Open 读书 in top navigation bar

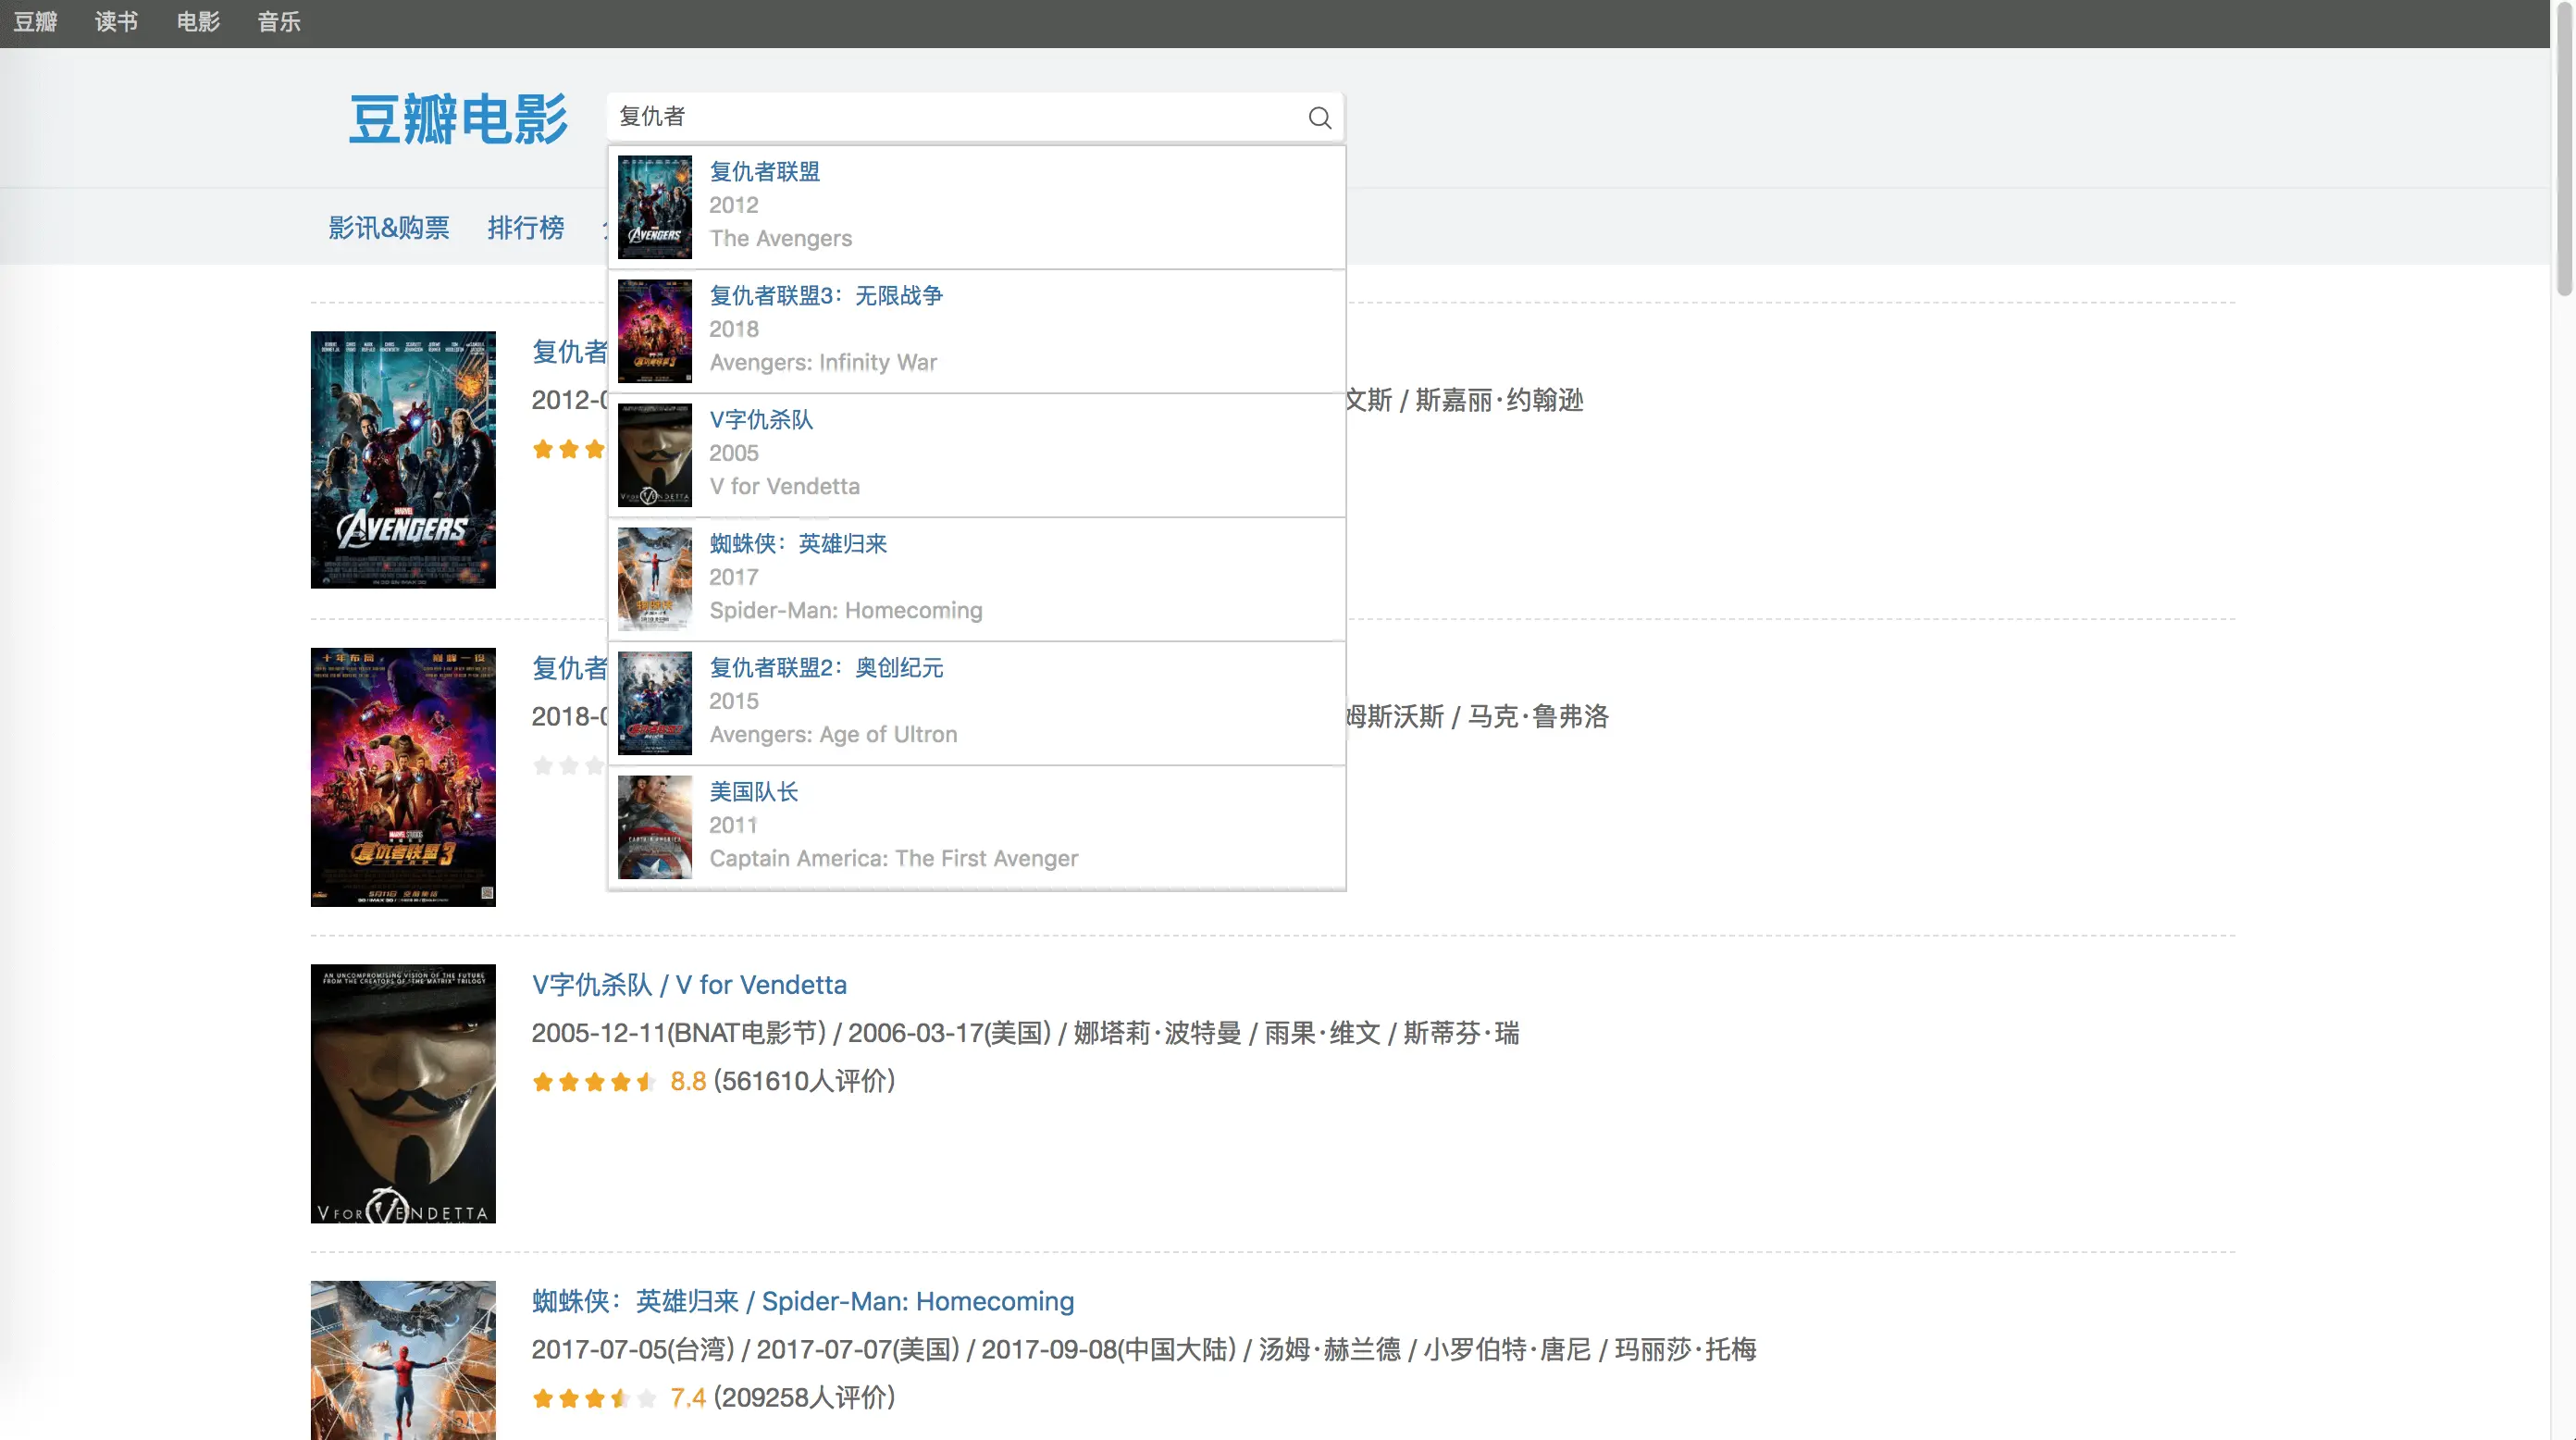(x=116, y=22)
